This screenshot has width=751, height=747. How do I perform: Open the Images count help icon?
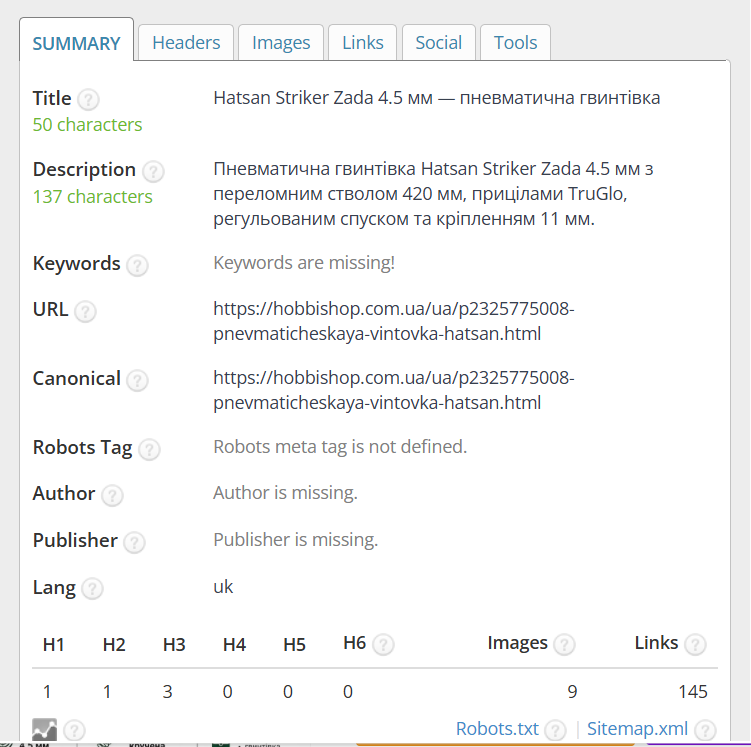click(564, 645)
